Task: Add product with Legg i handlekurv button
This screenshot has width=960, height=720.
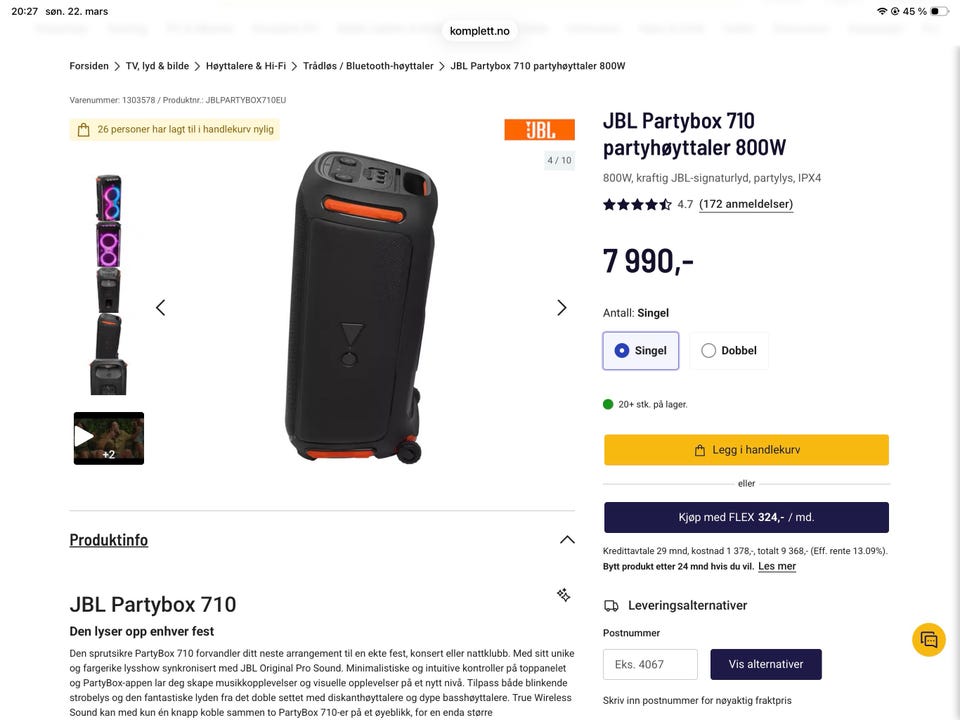Action: pyautogui.click(x=746, y=450)
